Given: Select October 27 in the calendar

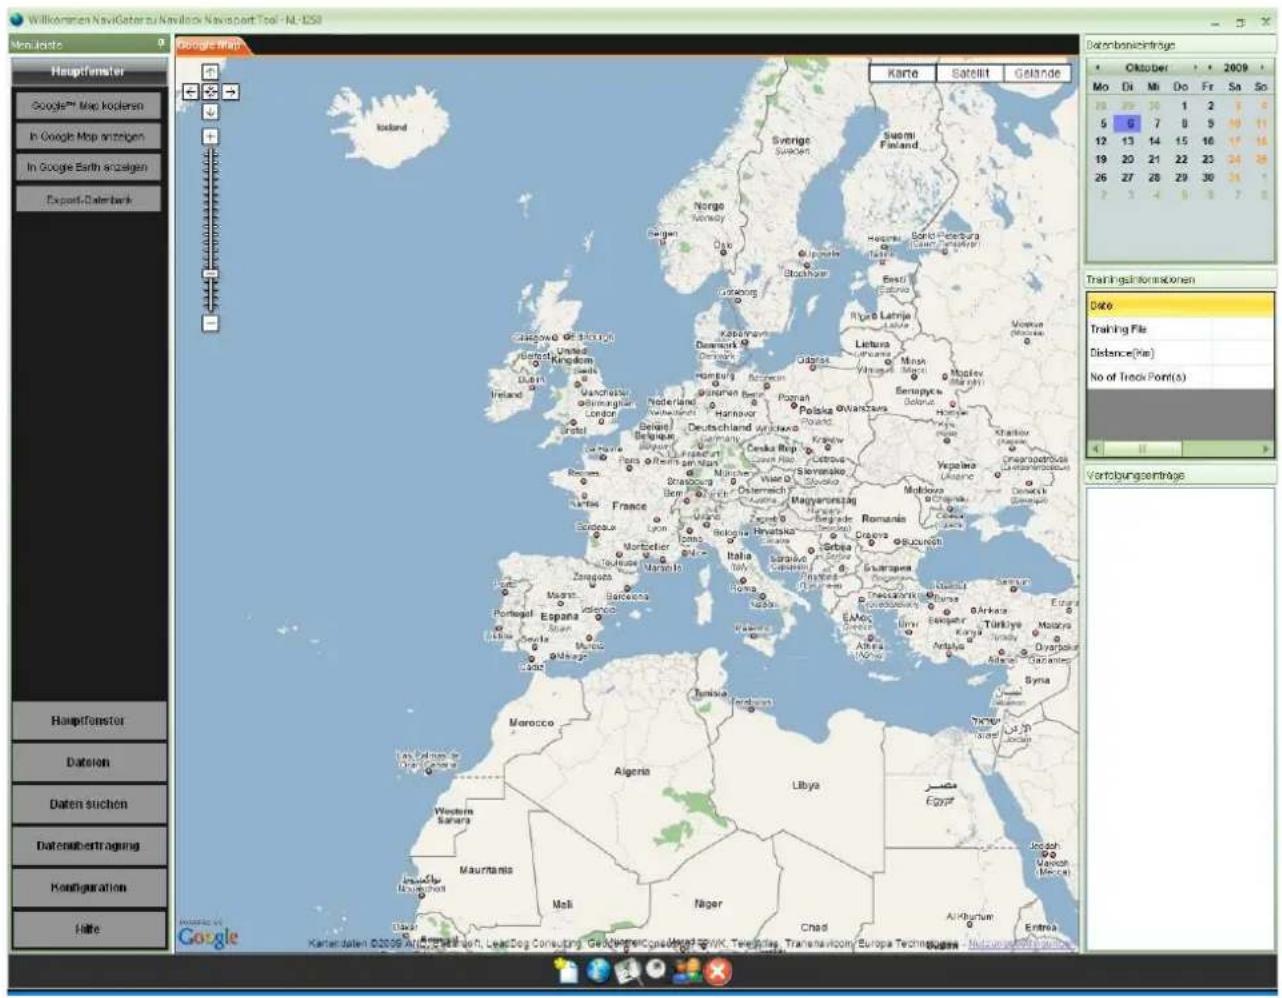Looking at the screenshot, I should click(x=1127, y=177).
